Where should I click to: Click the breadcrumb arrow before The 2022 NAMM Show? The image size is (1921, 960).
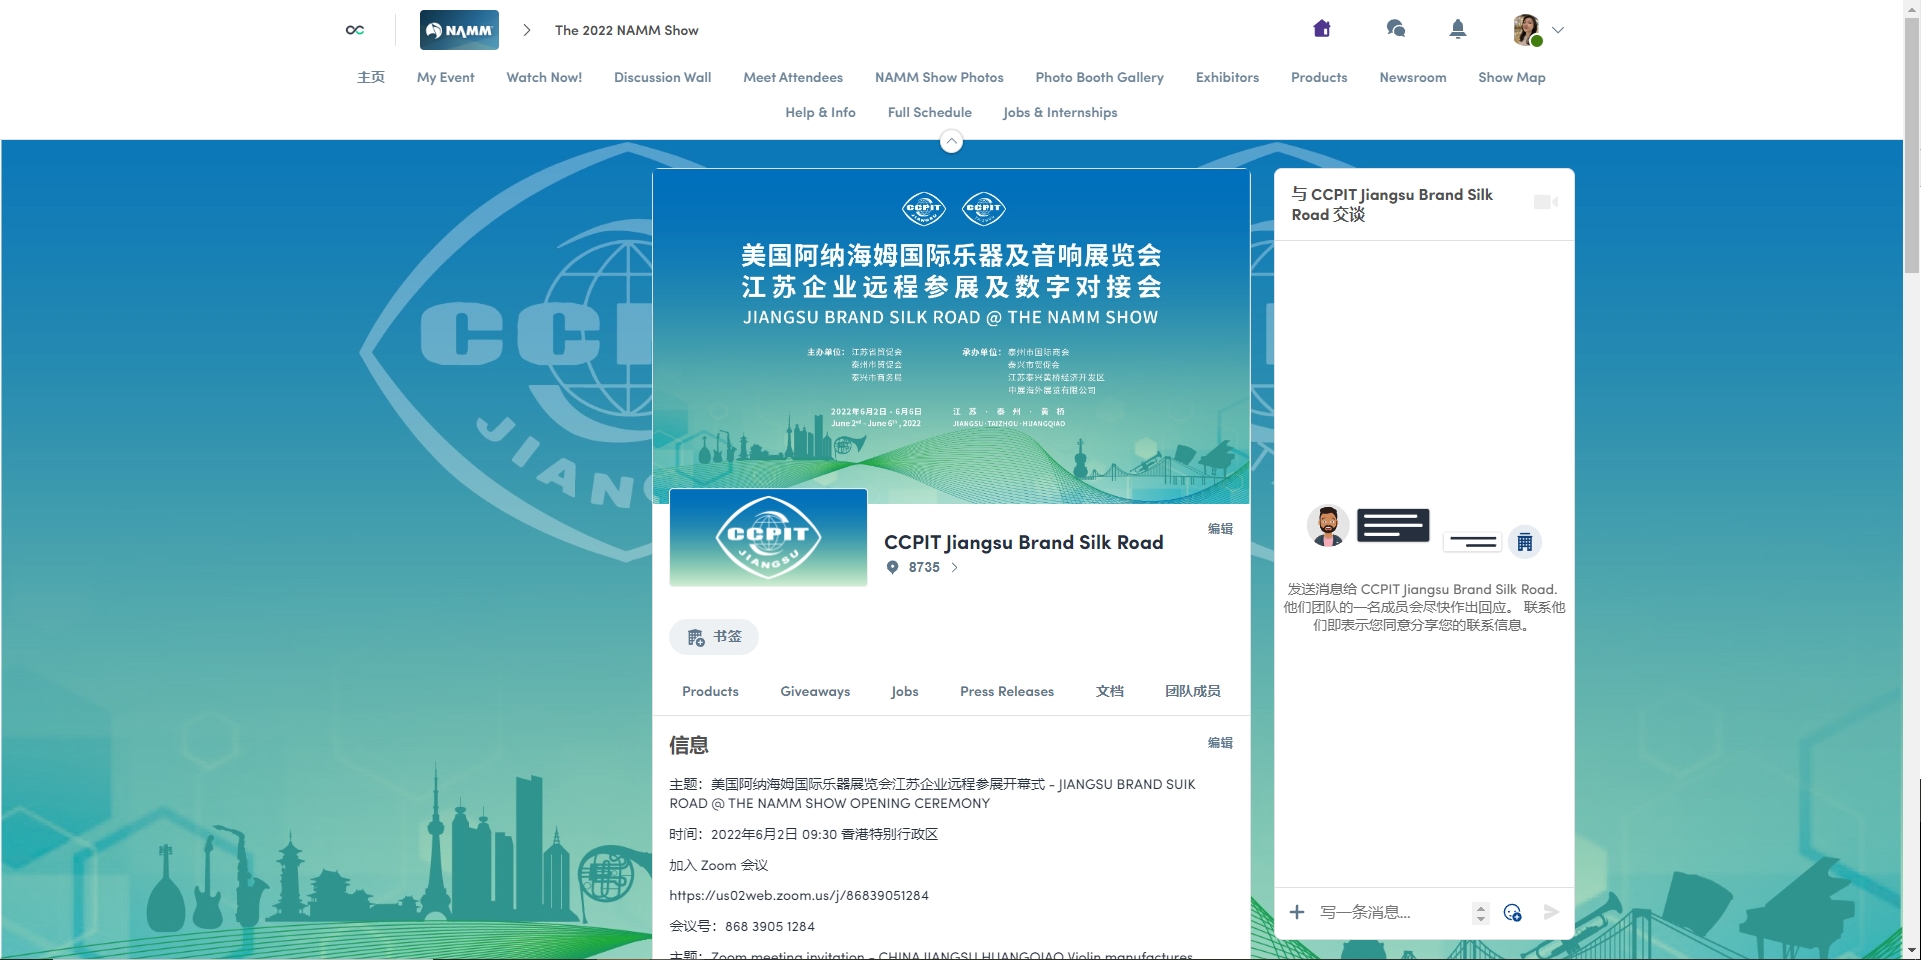pos(527,30)
